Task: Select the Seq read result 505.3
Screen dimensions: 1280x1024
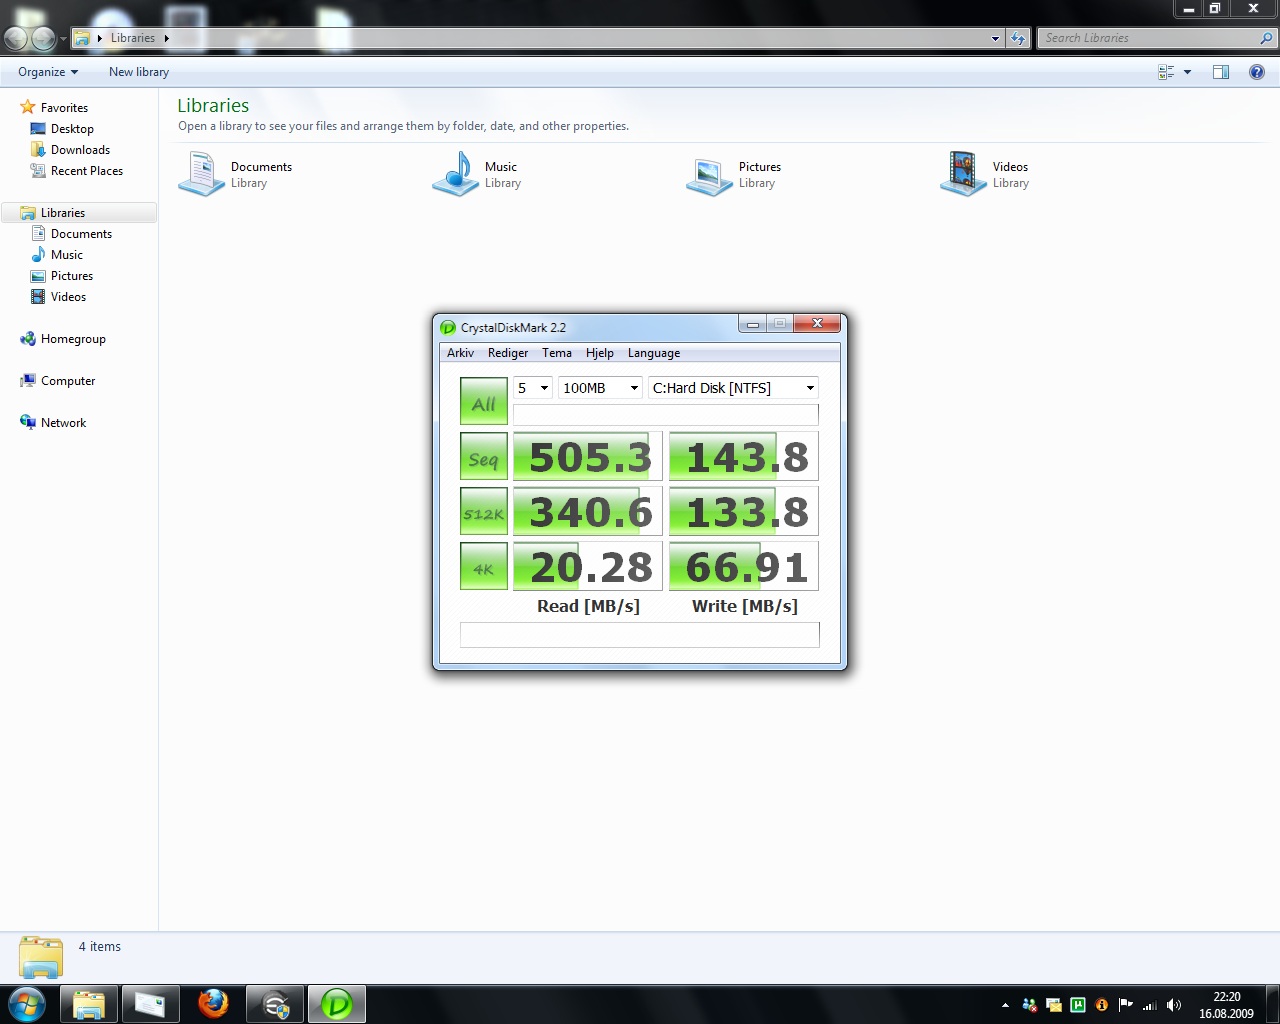Action: pyautogui.click(x=588, y=457)
